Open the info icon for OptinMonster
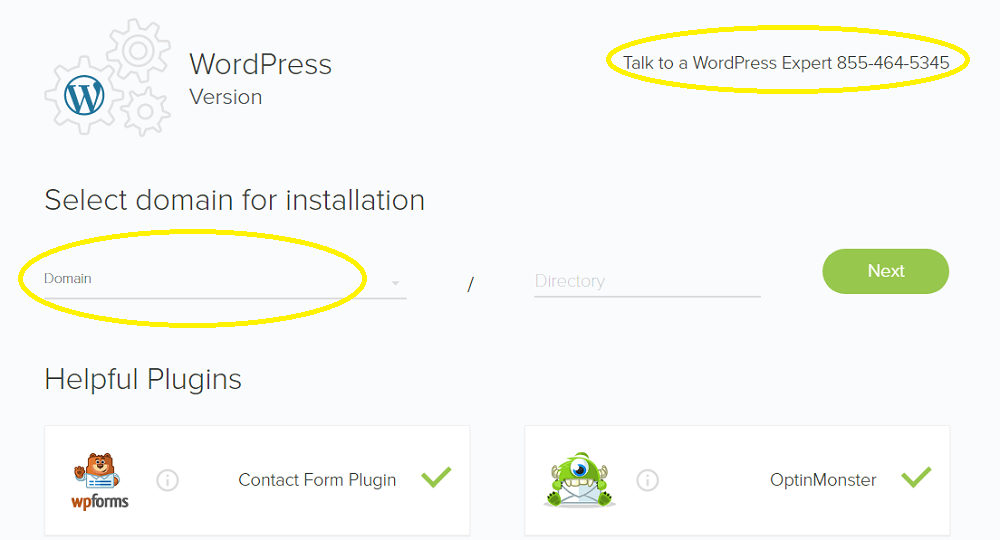 647,480
